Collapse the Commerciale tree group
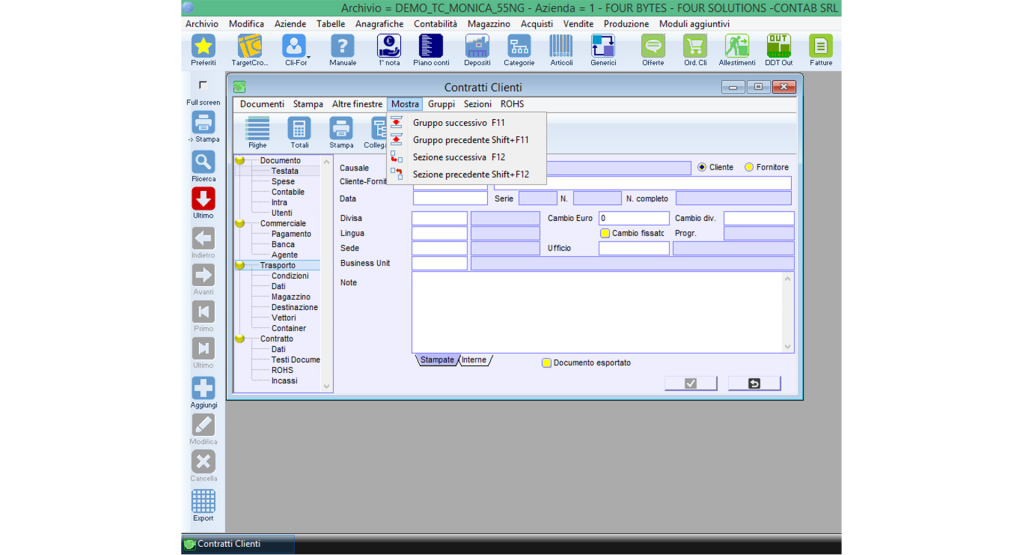The height and width of the screenshot is (555, 1024). pyautogui.click(x=240, y=223)
